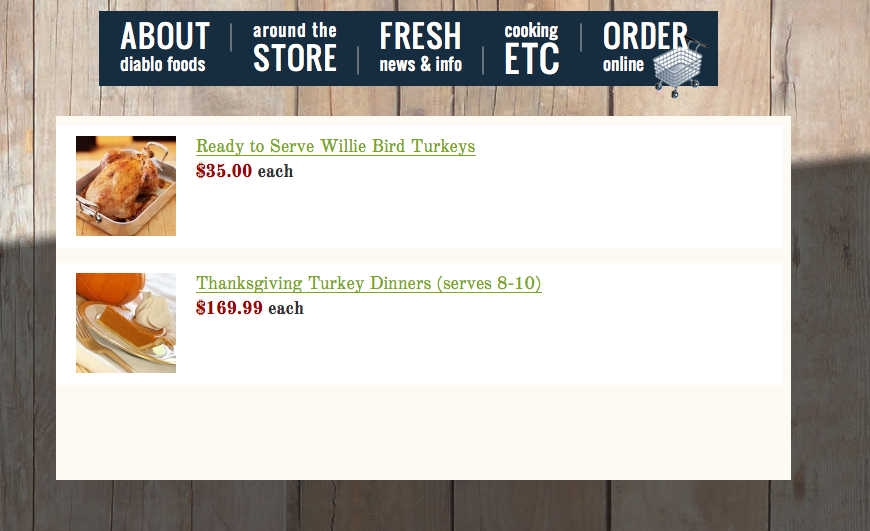Go to Fresh News & Info
870x531 pixels.
420,48
